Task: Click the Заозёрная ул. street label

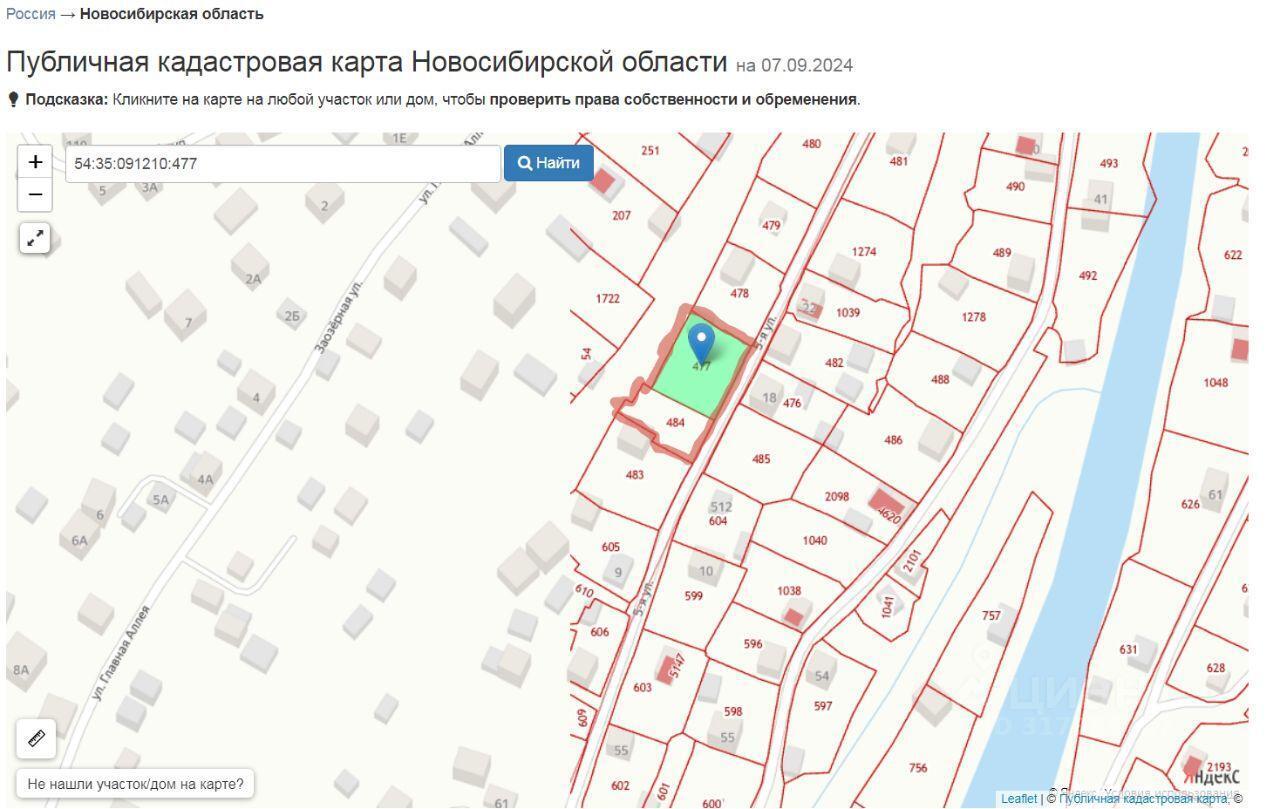Action: (x=340, y=317)
